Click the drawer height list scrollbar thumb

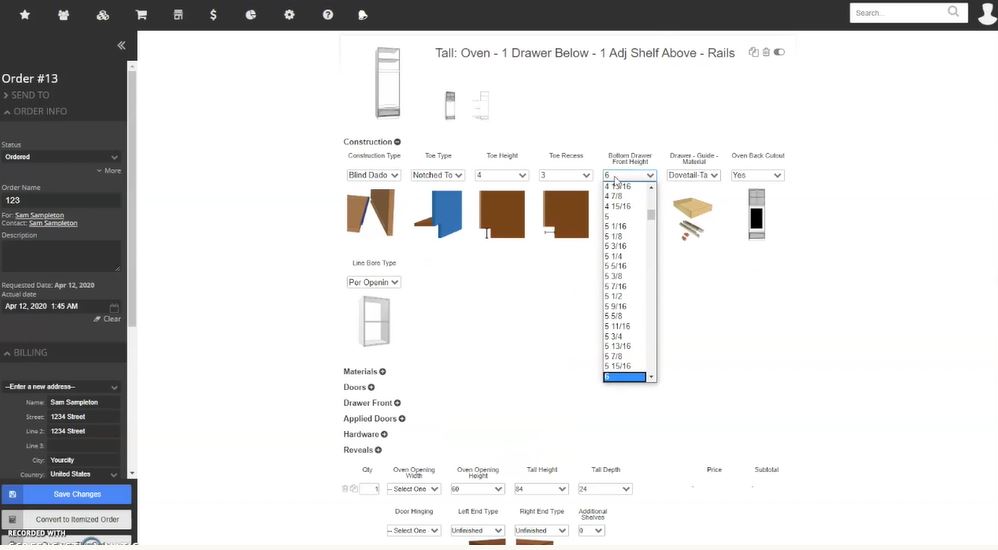point(650,215)
